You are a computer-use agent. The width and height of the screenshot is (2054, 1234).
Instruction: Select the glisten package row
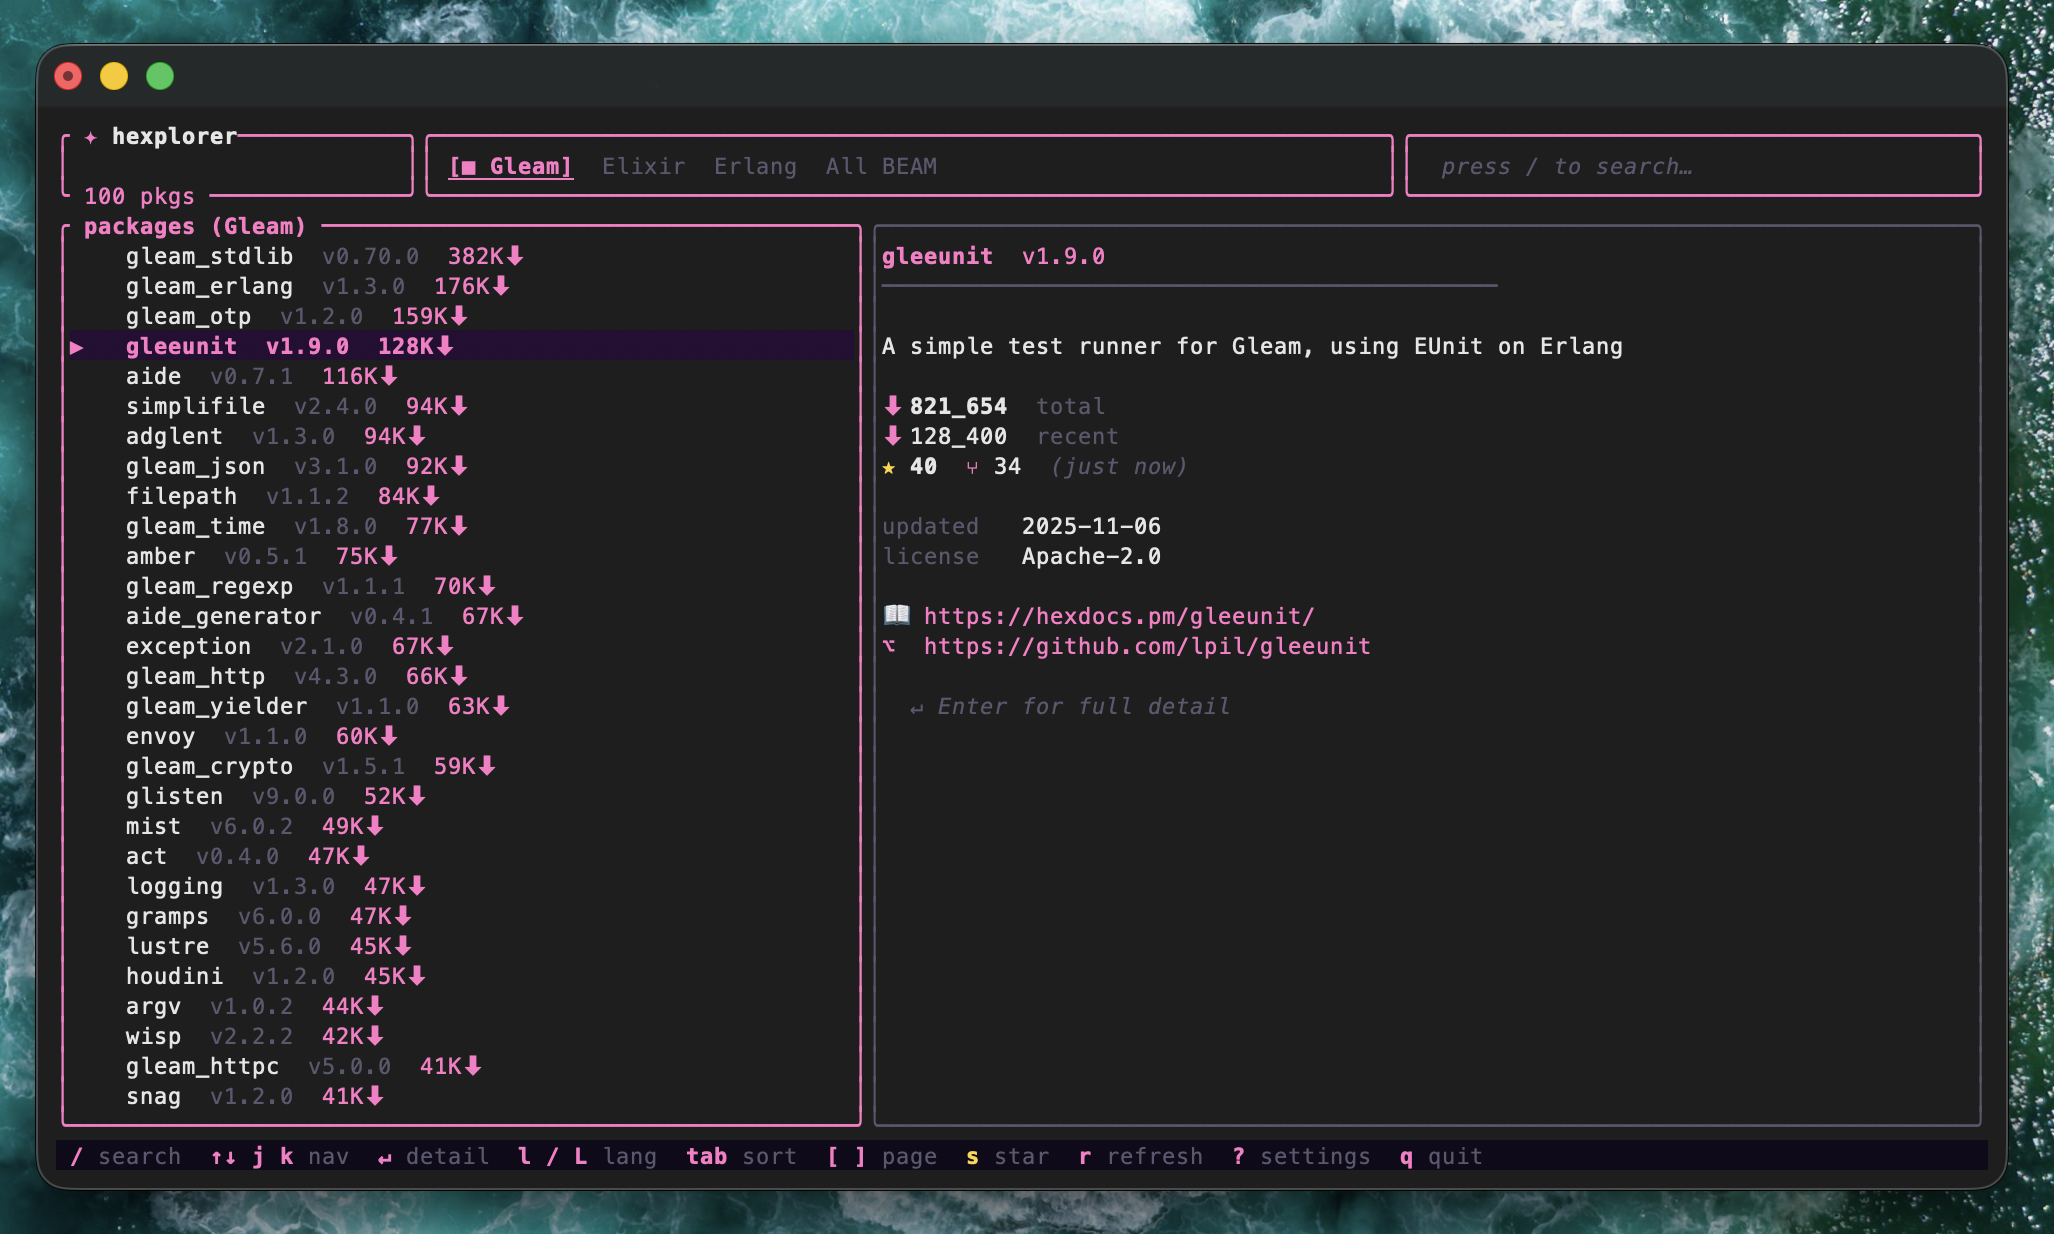[x=462, y=796]
